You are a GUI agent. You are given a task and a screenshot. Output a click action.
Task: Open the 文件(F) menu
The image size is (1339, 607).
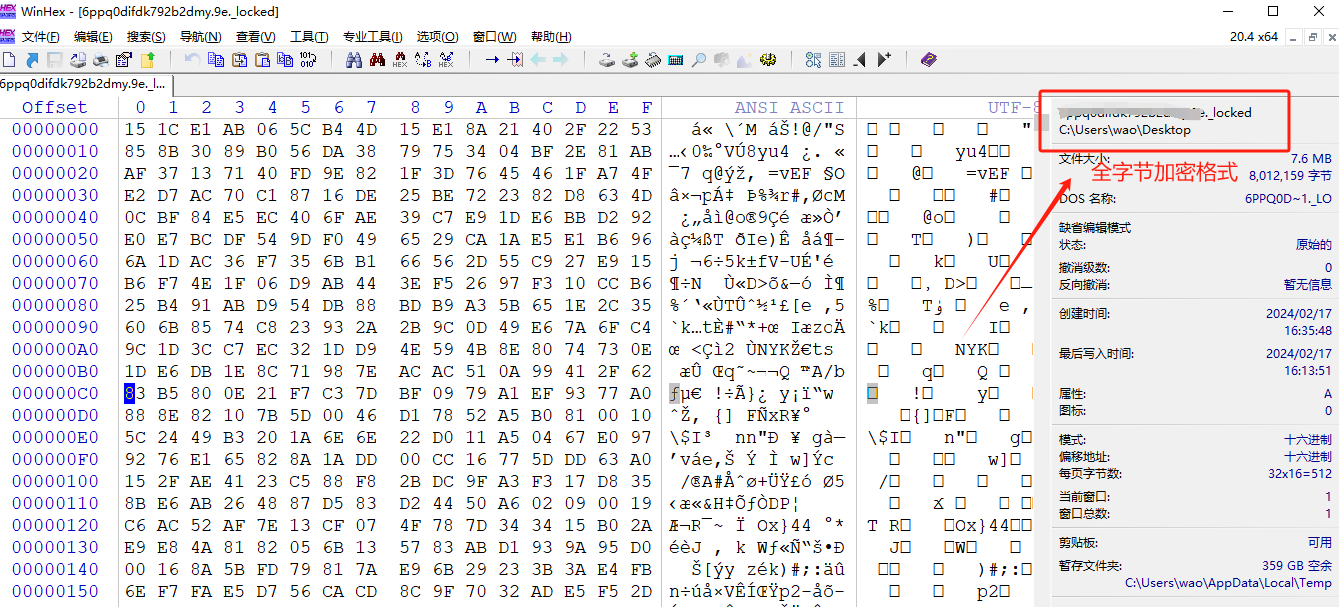[41, 37]
